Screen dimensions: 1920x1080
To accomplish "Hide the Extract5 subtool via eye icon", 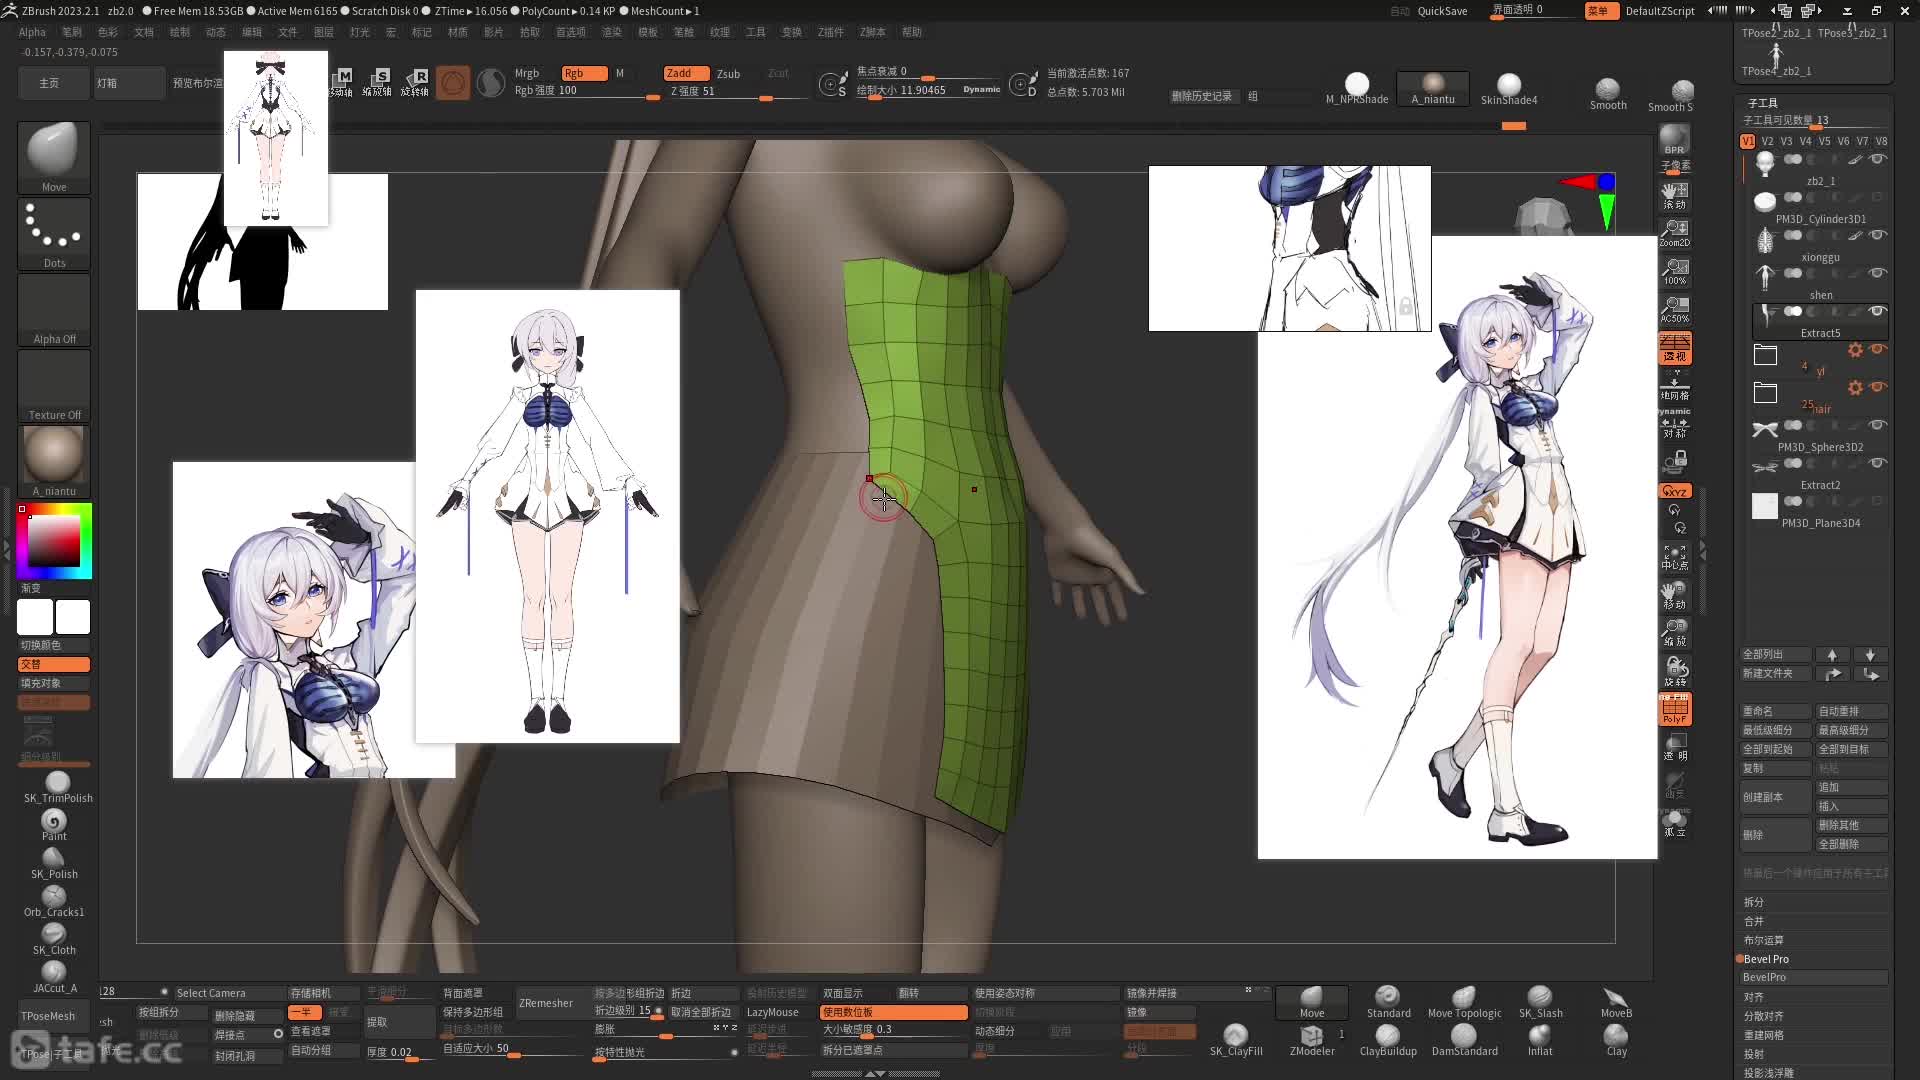I will pos(1877,311).
